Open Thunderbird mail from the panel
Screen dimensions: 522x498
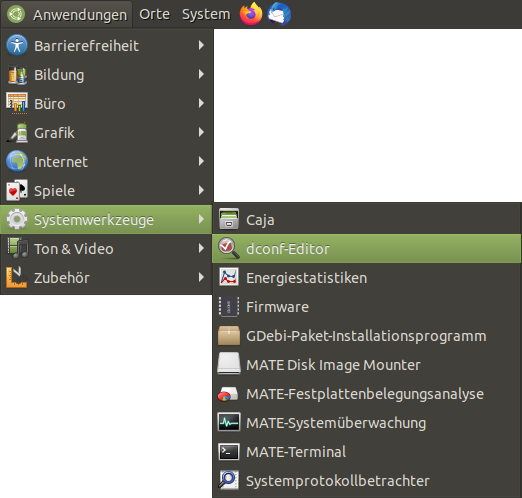pos(279,14)
